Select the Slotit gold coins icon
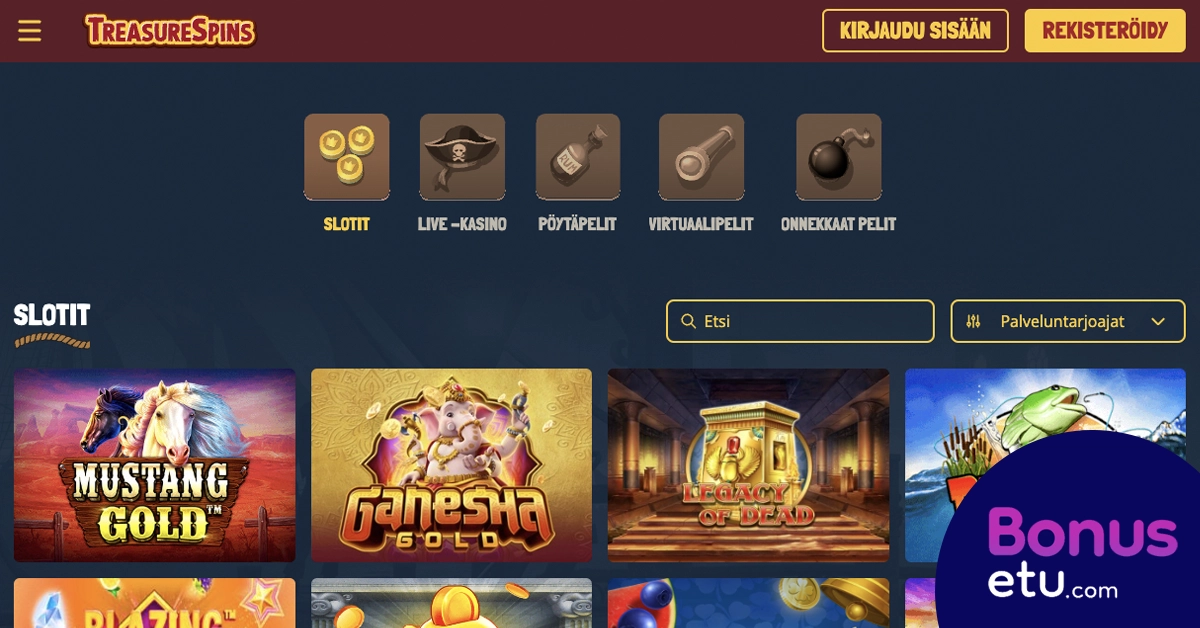This screenshot has height=628, width=1200. click(x=347, y=157)
